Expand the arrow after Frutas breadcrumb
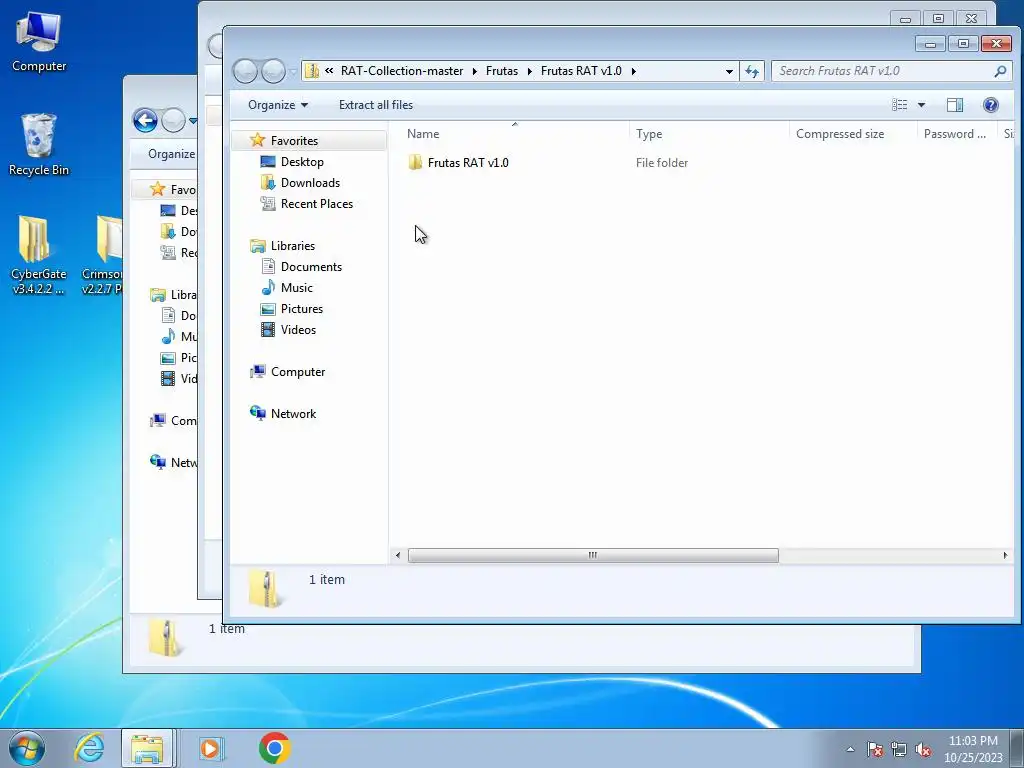Screen dimensions: 1024x768 (x=530, y=71)
